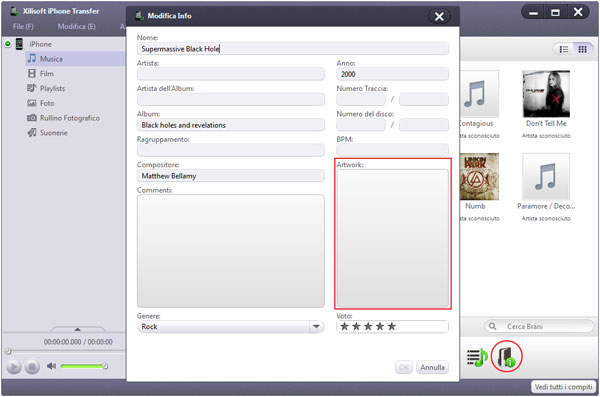Click the green eject icon beside iPhone
The width and height of the screenshot is (600, 397).
[8, 44]
